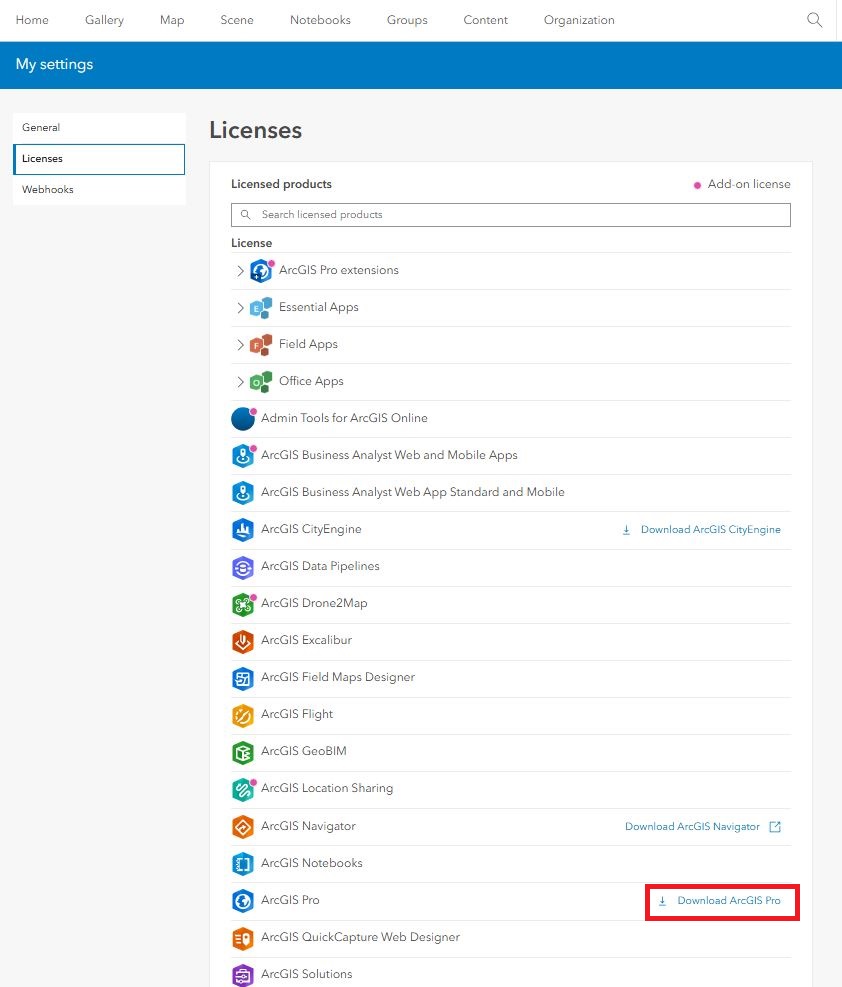Go to Map in the top navigation

pyautogui.click(x=172, y=20)
